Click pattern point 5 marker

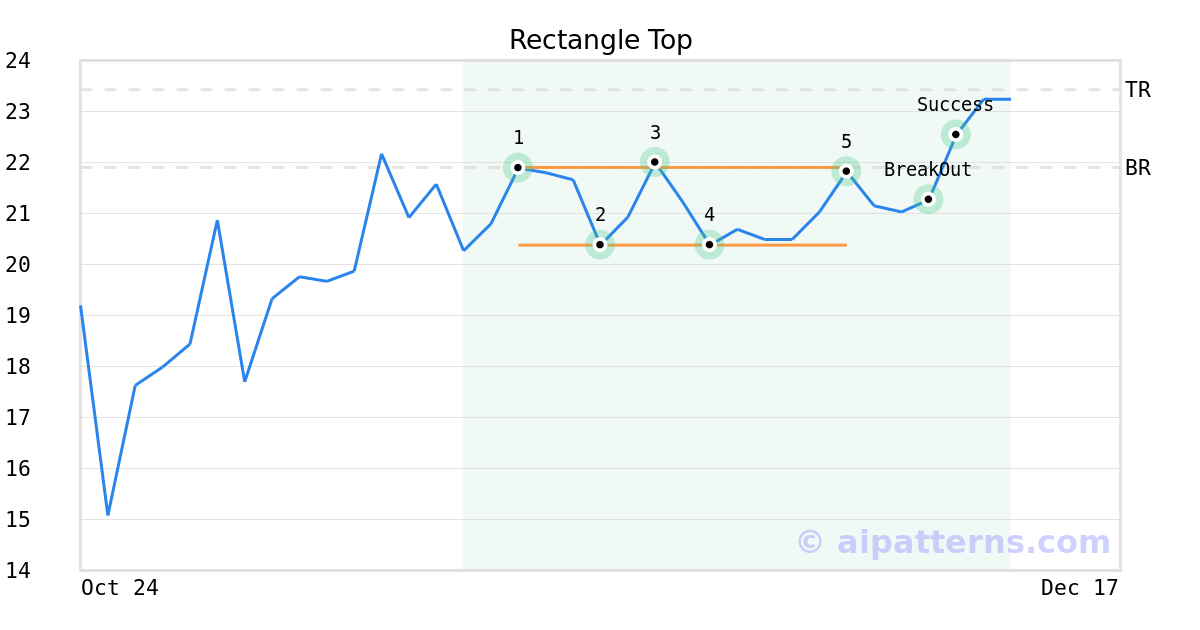point(846,171)
